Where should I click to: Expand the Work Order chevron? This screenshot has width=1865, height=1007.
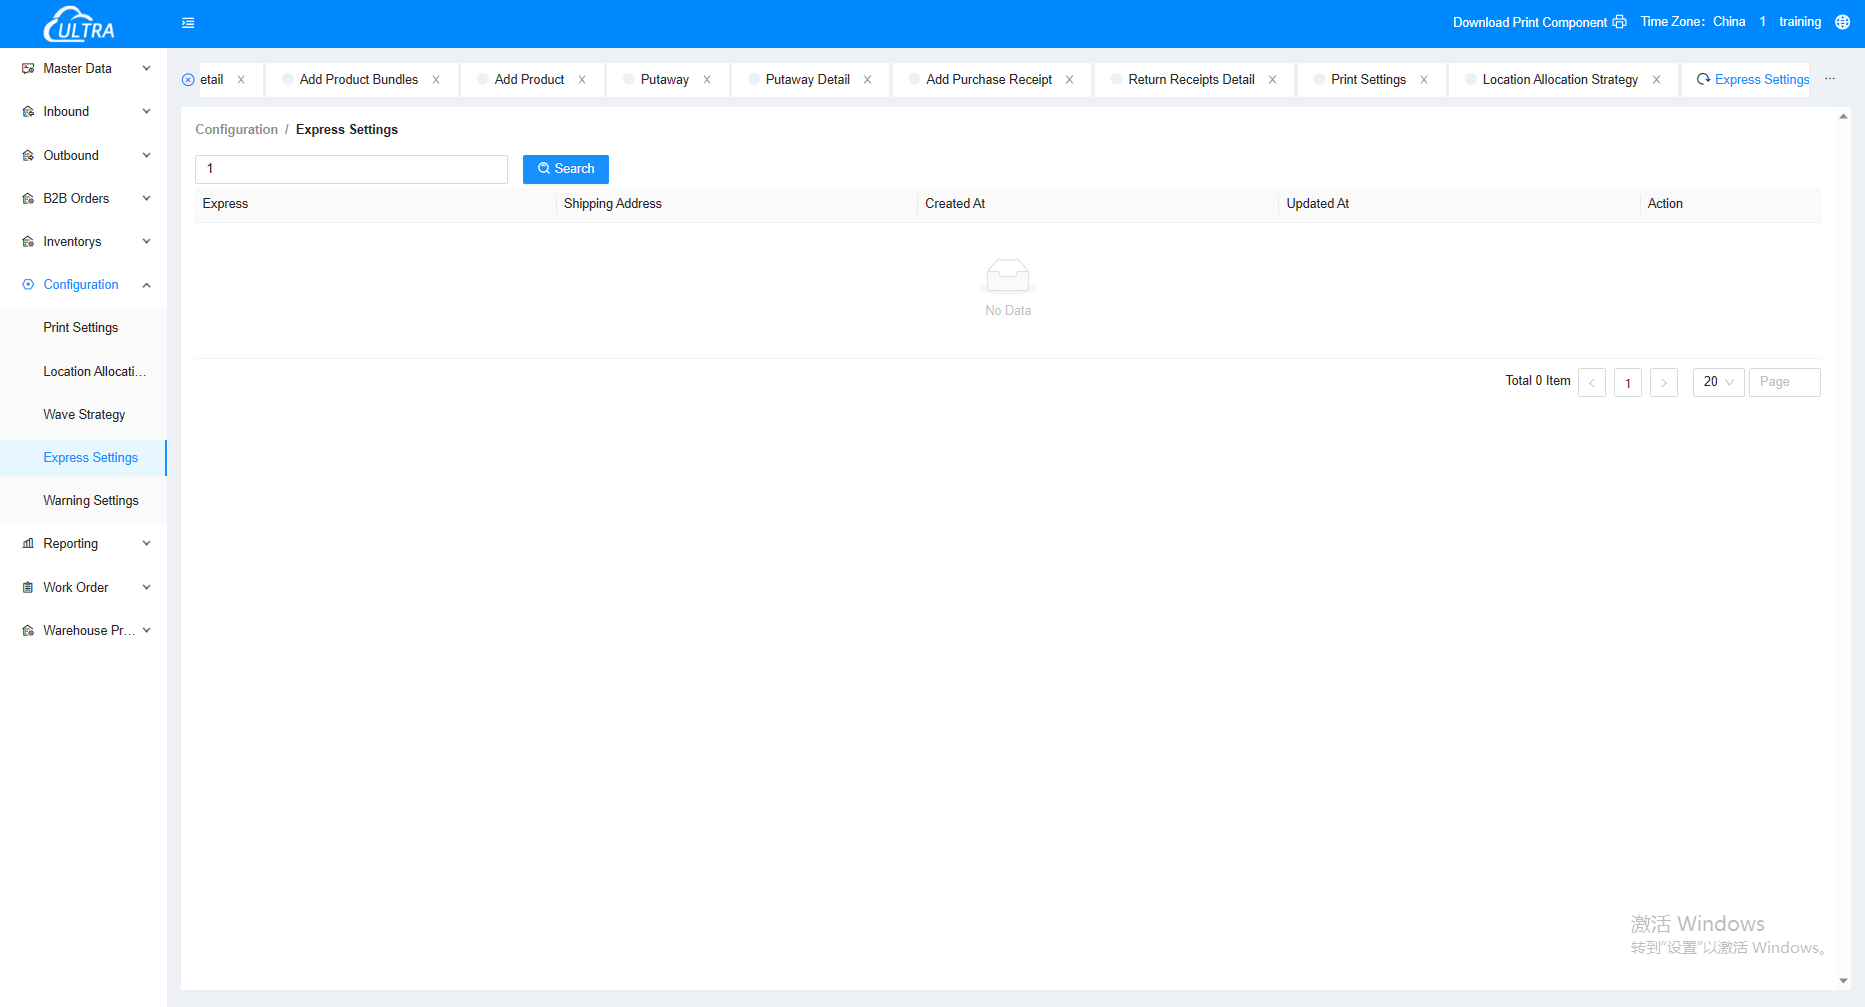point(147,588)
